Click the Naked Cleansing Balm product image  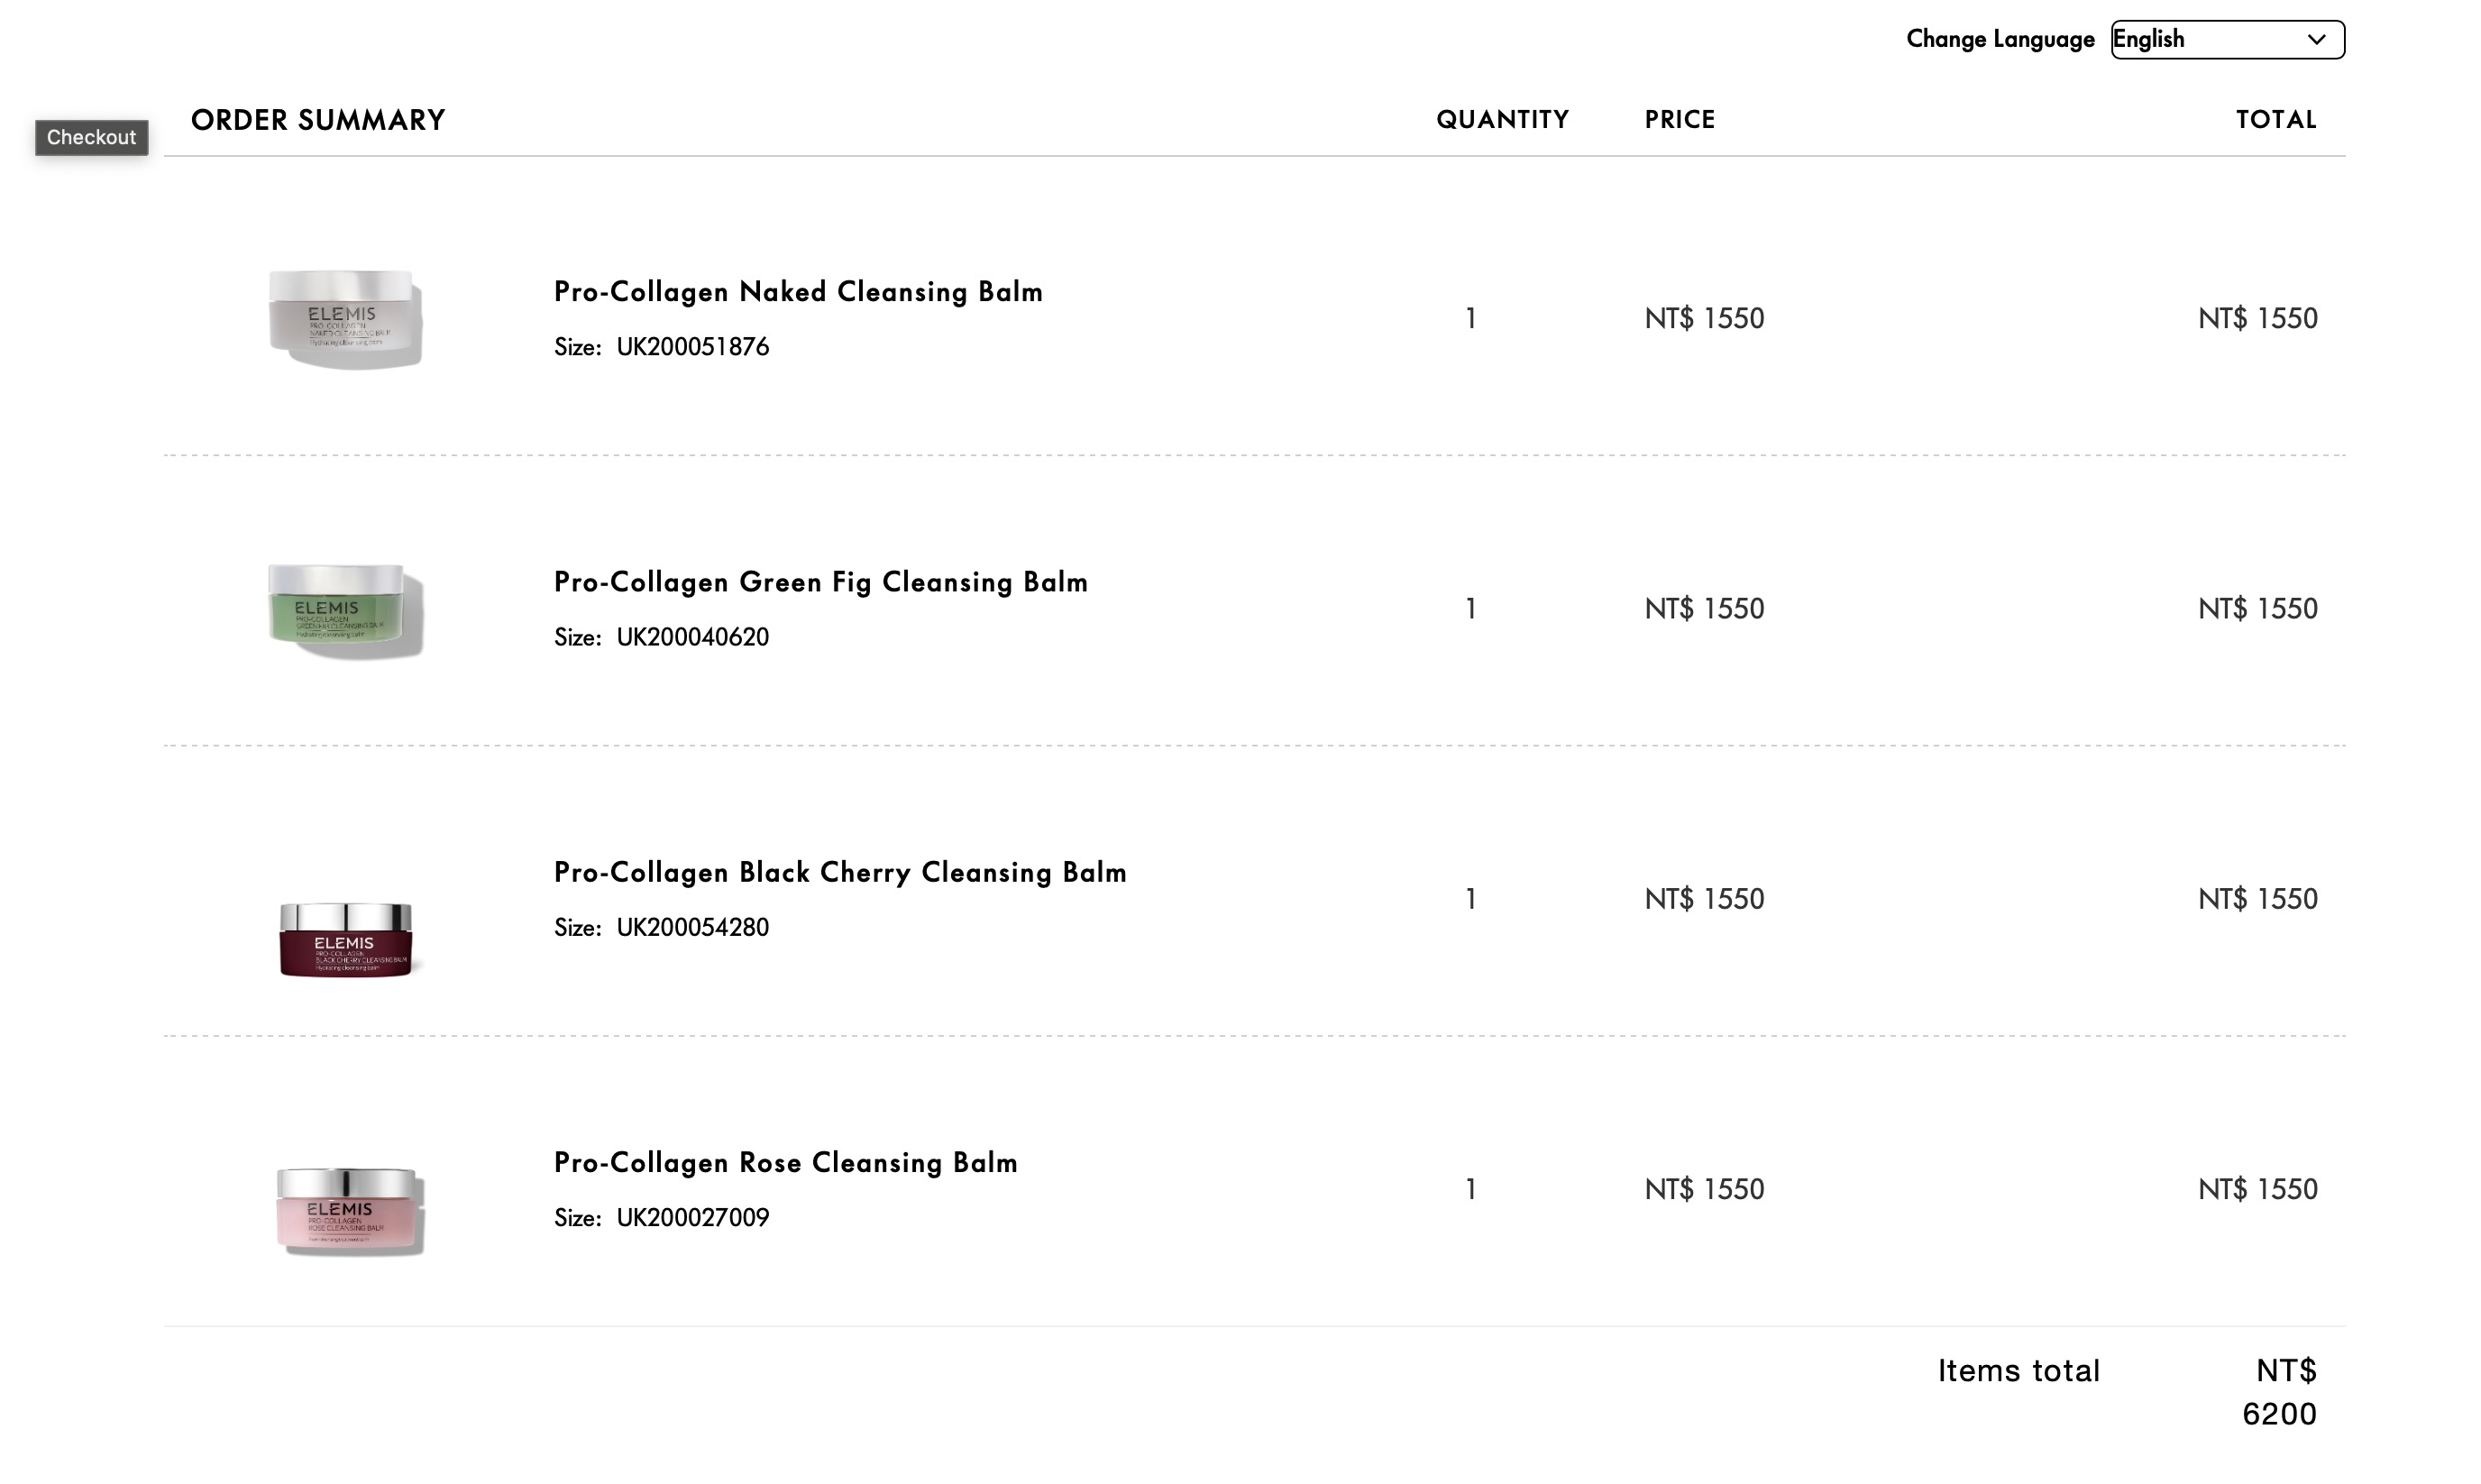click(x=345, y=318)
